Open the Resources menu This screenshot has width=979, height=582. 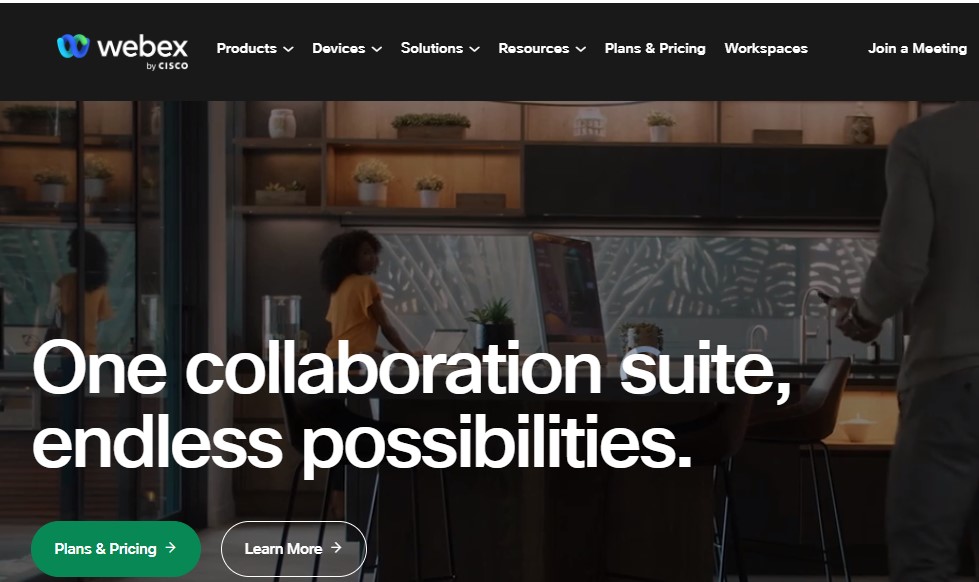534,48
